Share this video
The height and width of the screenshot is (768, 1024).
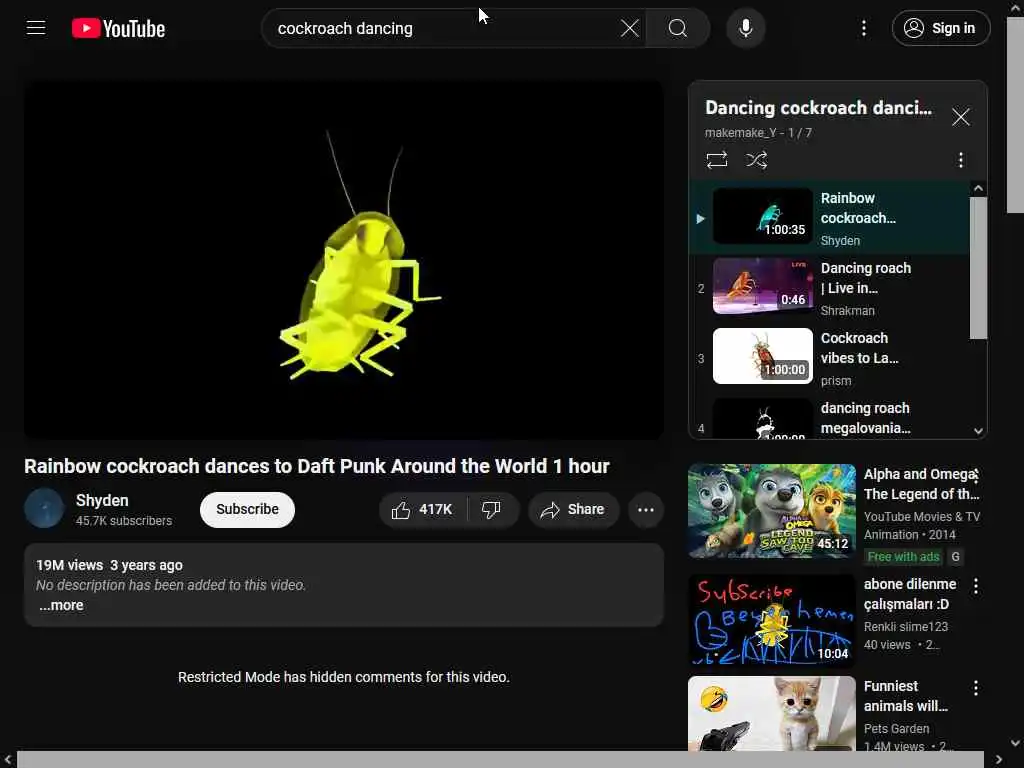pyautogui.click(x=573, y=509)
